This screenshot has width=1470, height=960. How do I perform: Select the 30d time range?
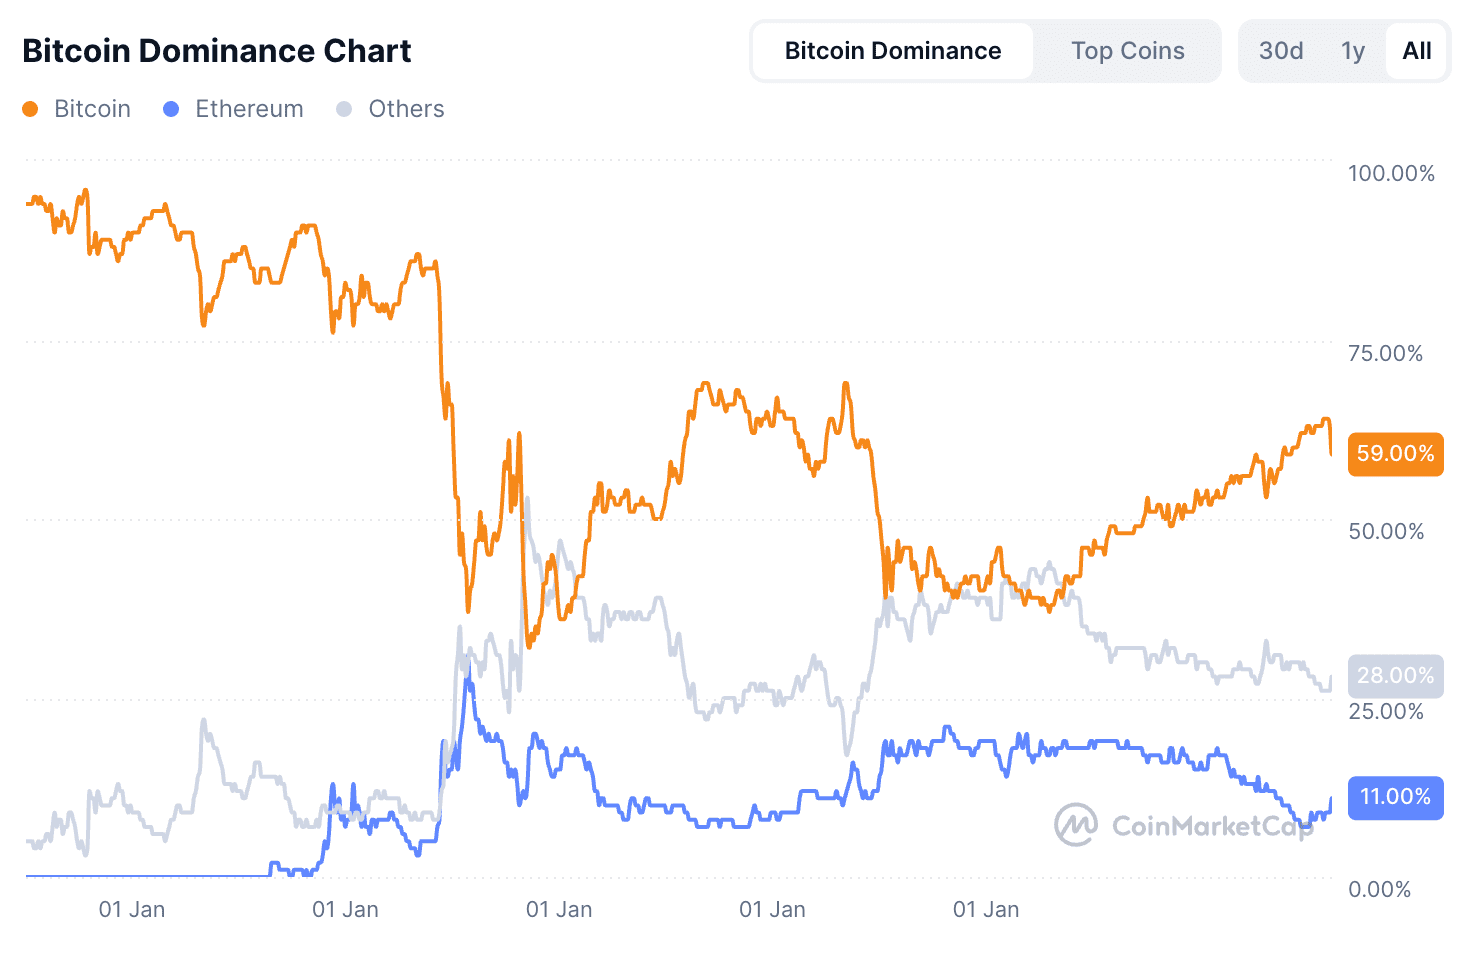1281,50
